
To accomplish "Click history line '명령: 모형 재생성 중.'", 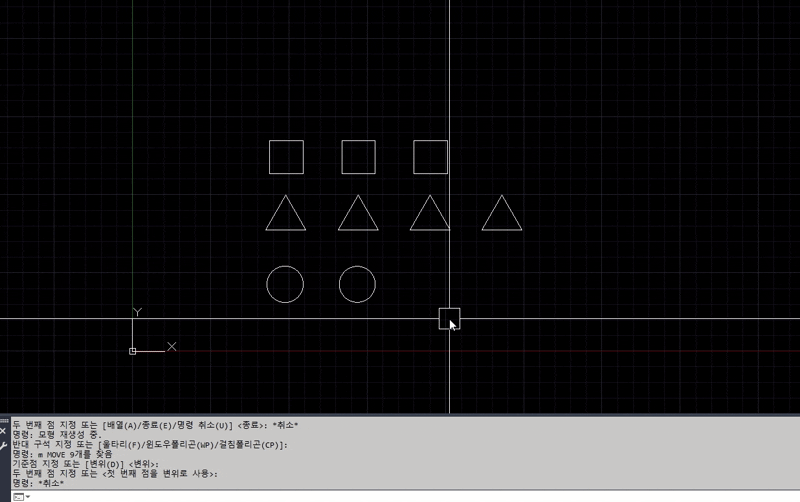I will 58,435.
